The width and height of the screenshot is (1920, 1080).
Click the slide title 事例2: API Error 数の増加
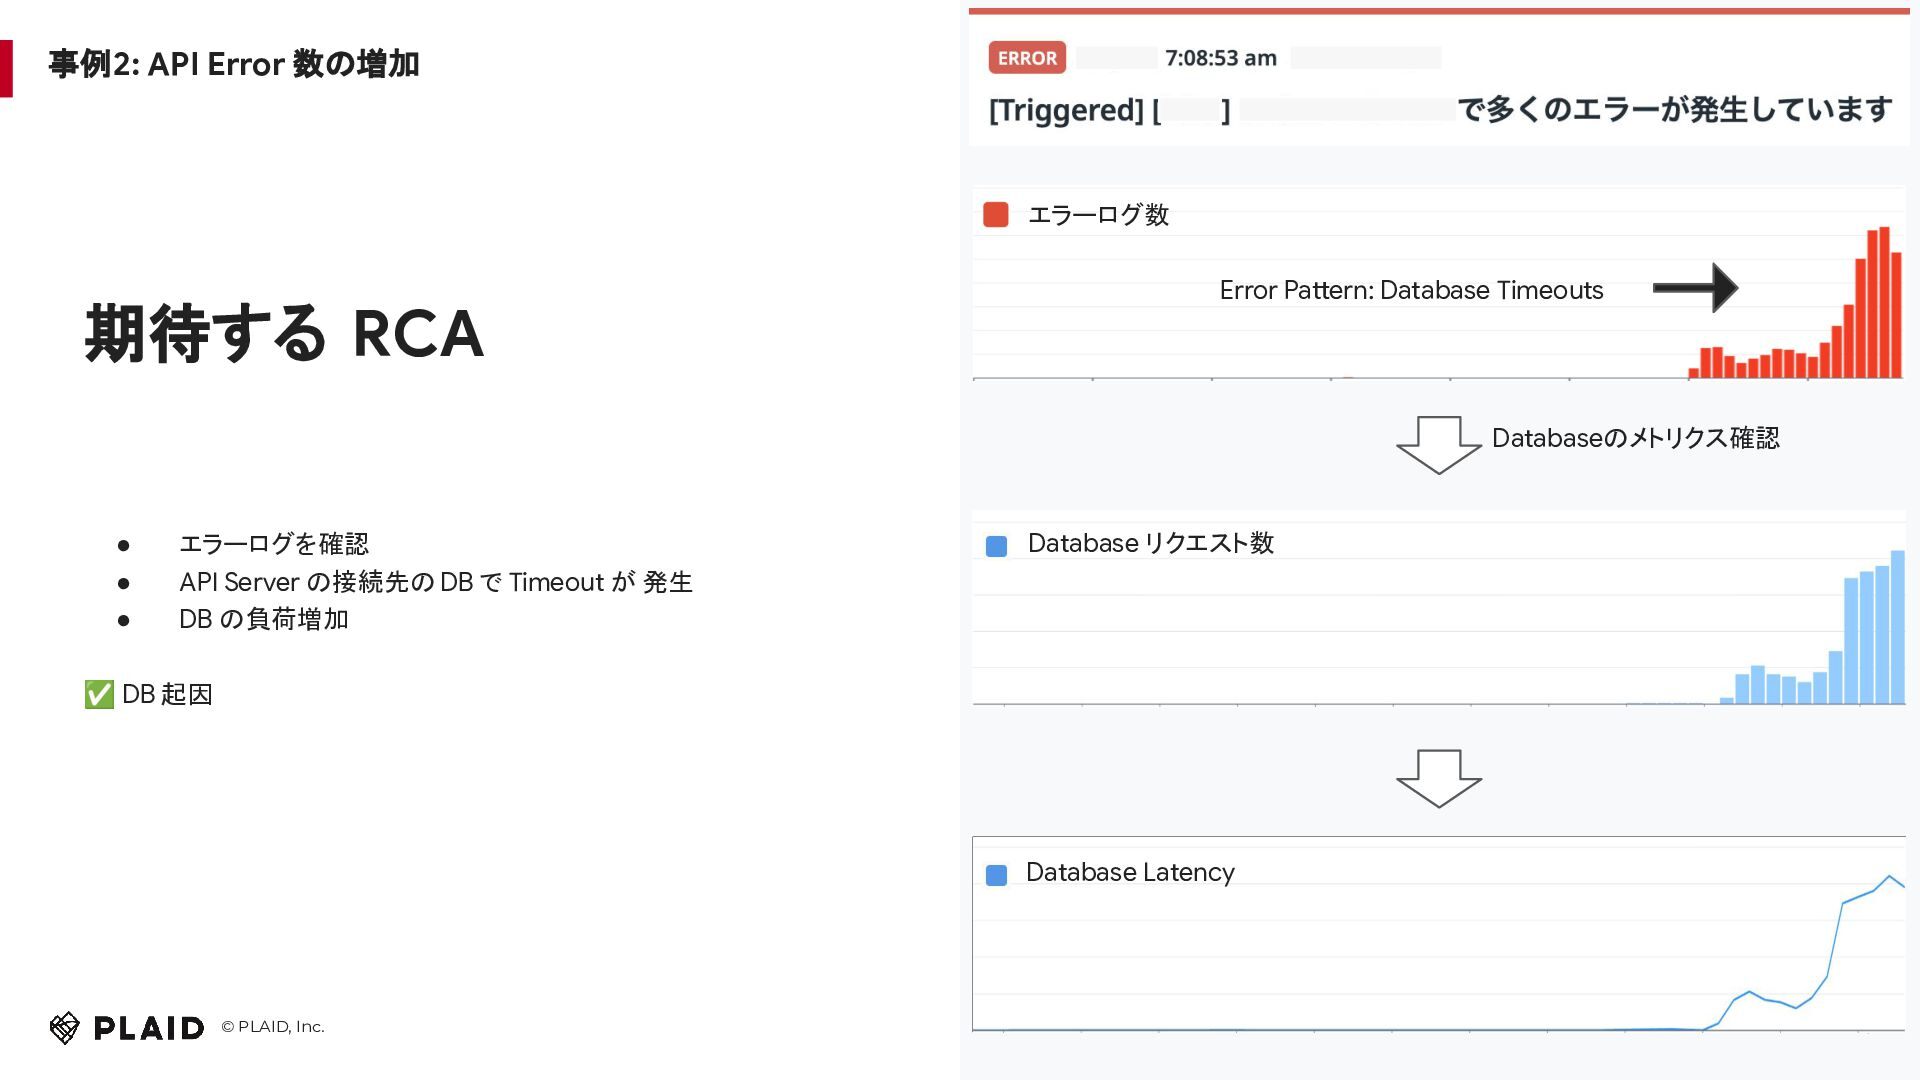pyautogui.click(x=234, y=64)
